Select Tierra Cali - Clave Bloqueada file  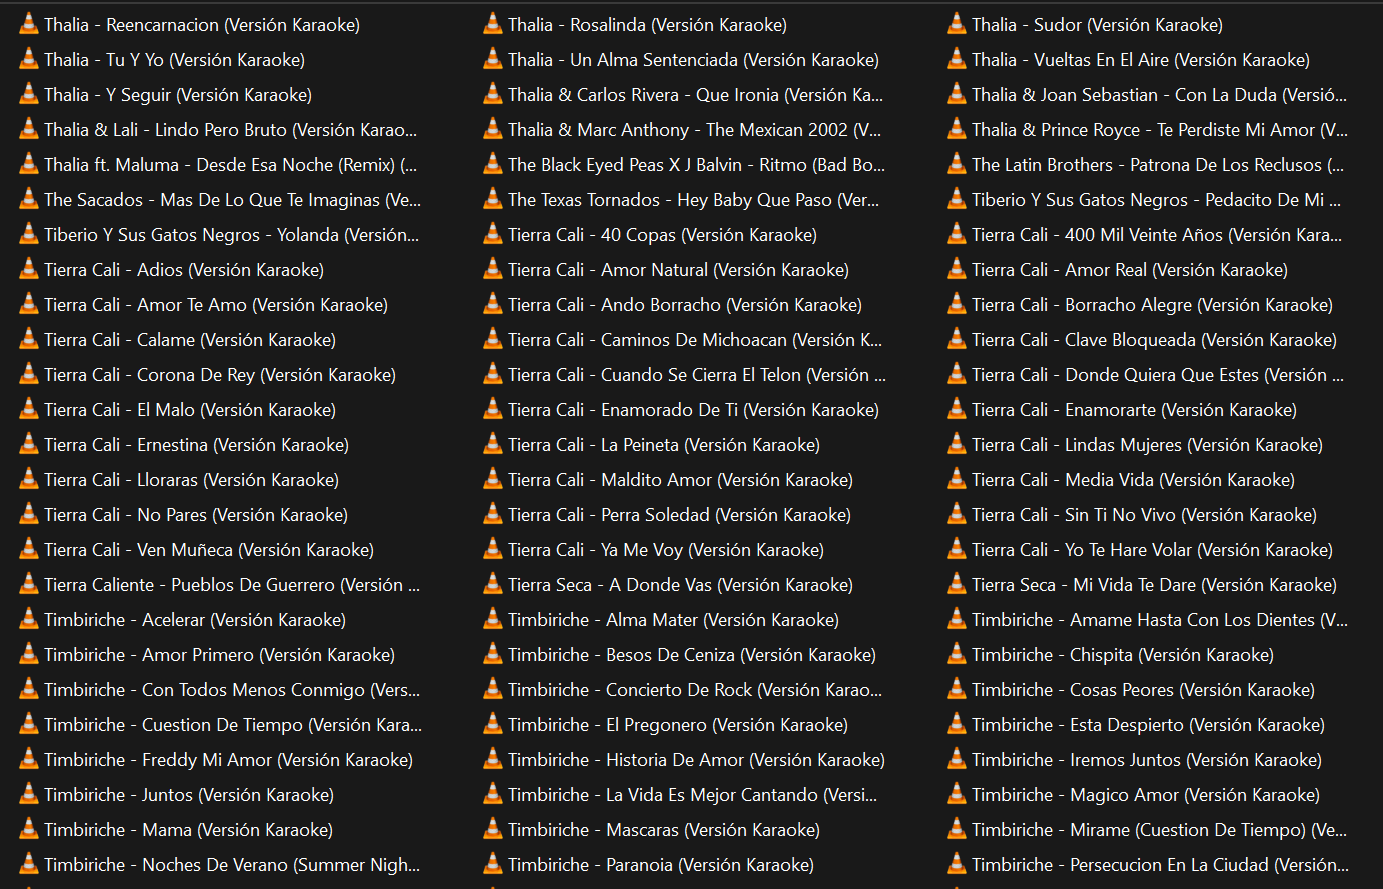(x=1154, y=340)
